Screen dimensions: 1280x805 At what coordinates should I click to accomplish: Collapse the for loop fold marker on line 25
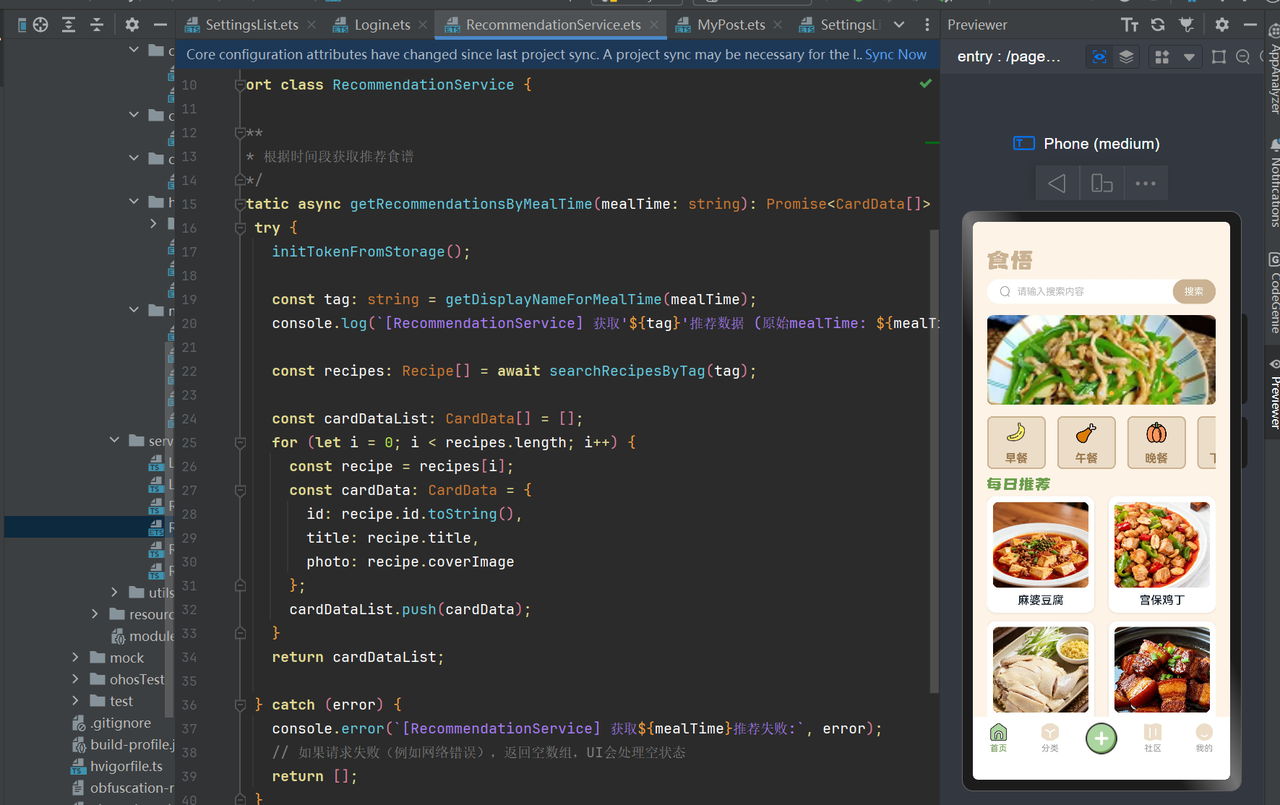240,442
